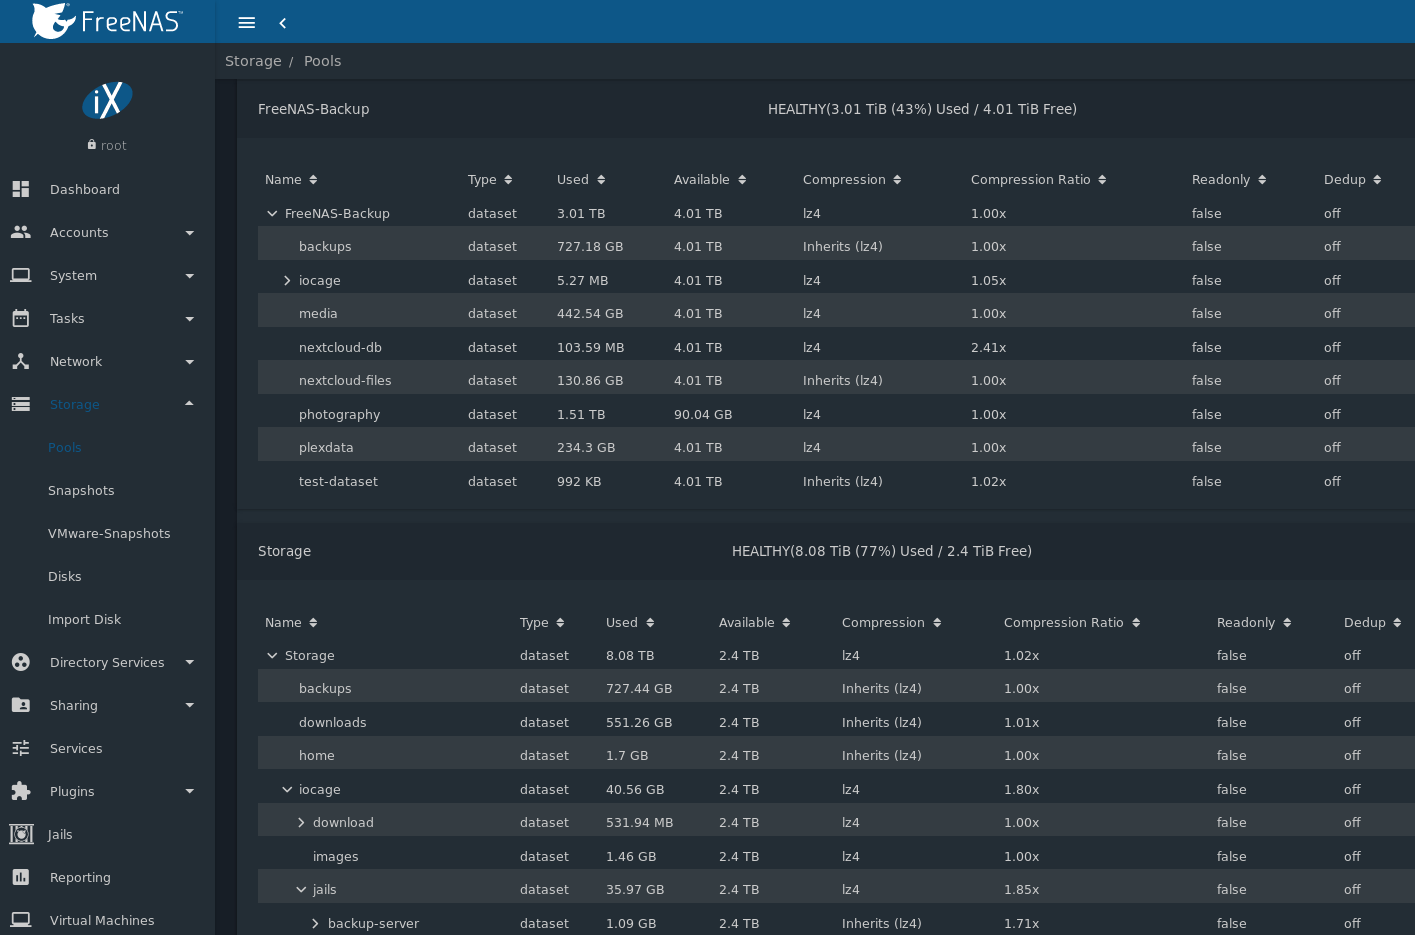
Task: Click Pools in the breadcrumb
Action: (x=322, y=61)
